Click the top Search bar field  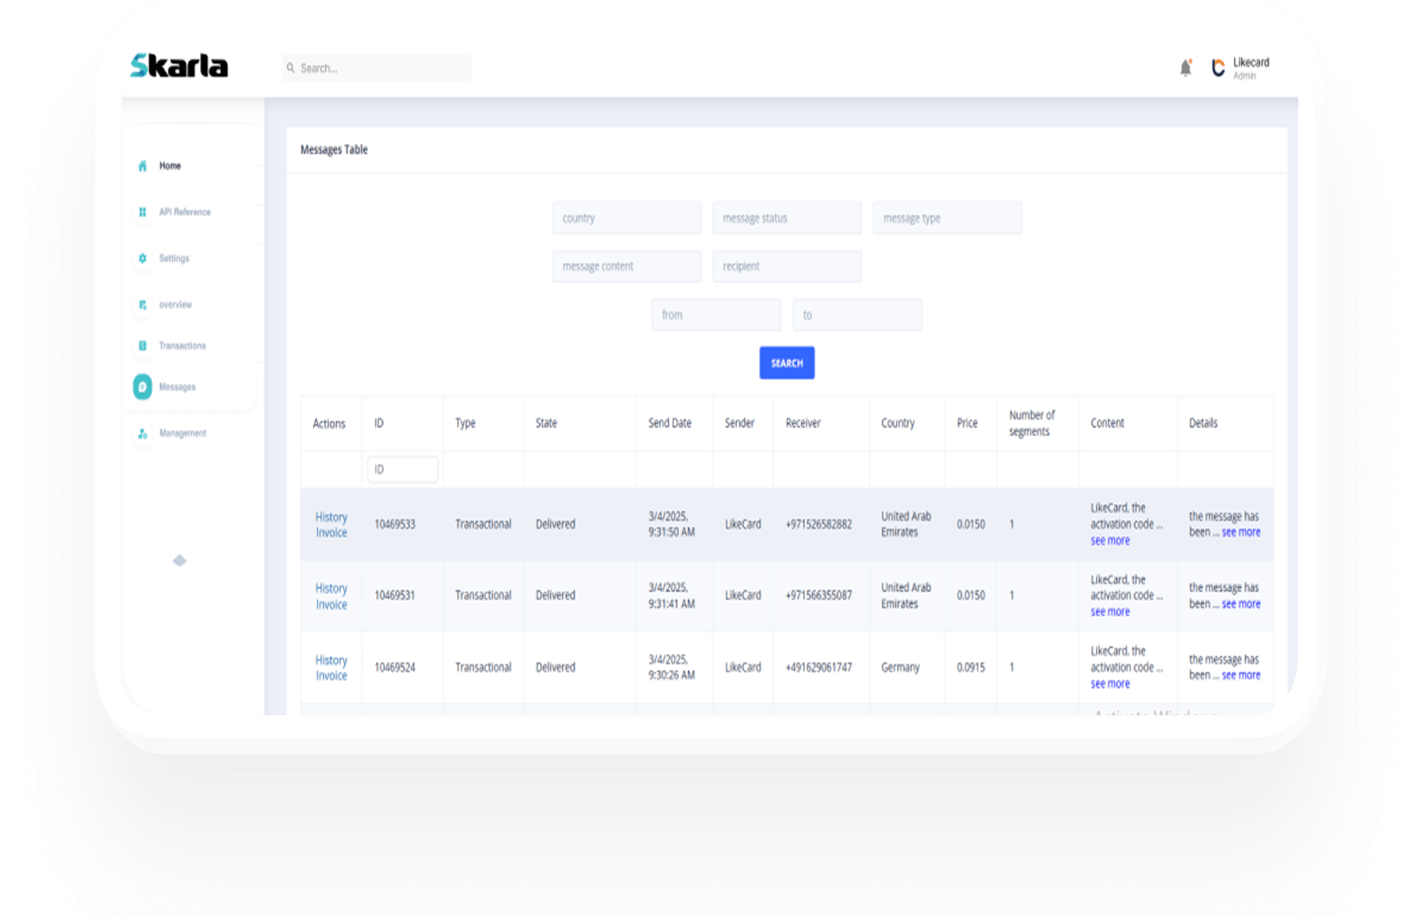pos(380,68)
